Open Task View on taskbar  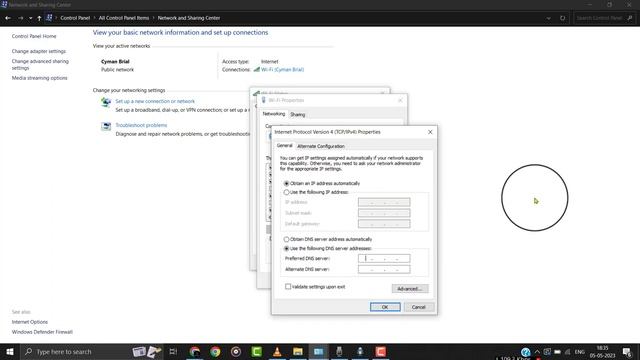(x=173, y=352)
